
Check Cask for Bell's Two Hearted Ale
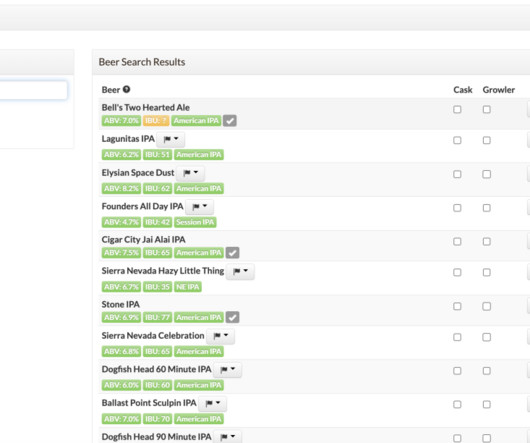point(457,109)
